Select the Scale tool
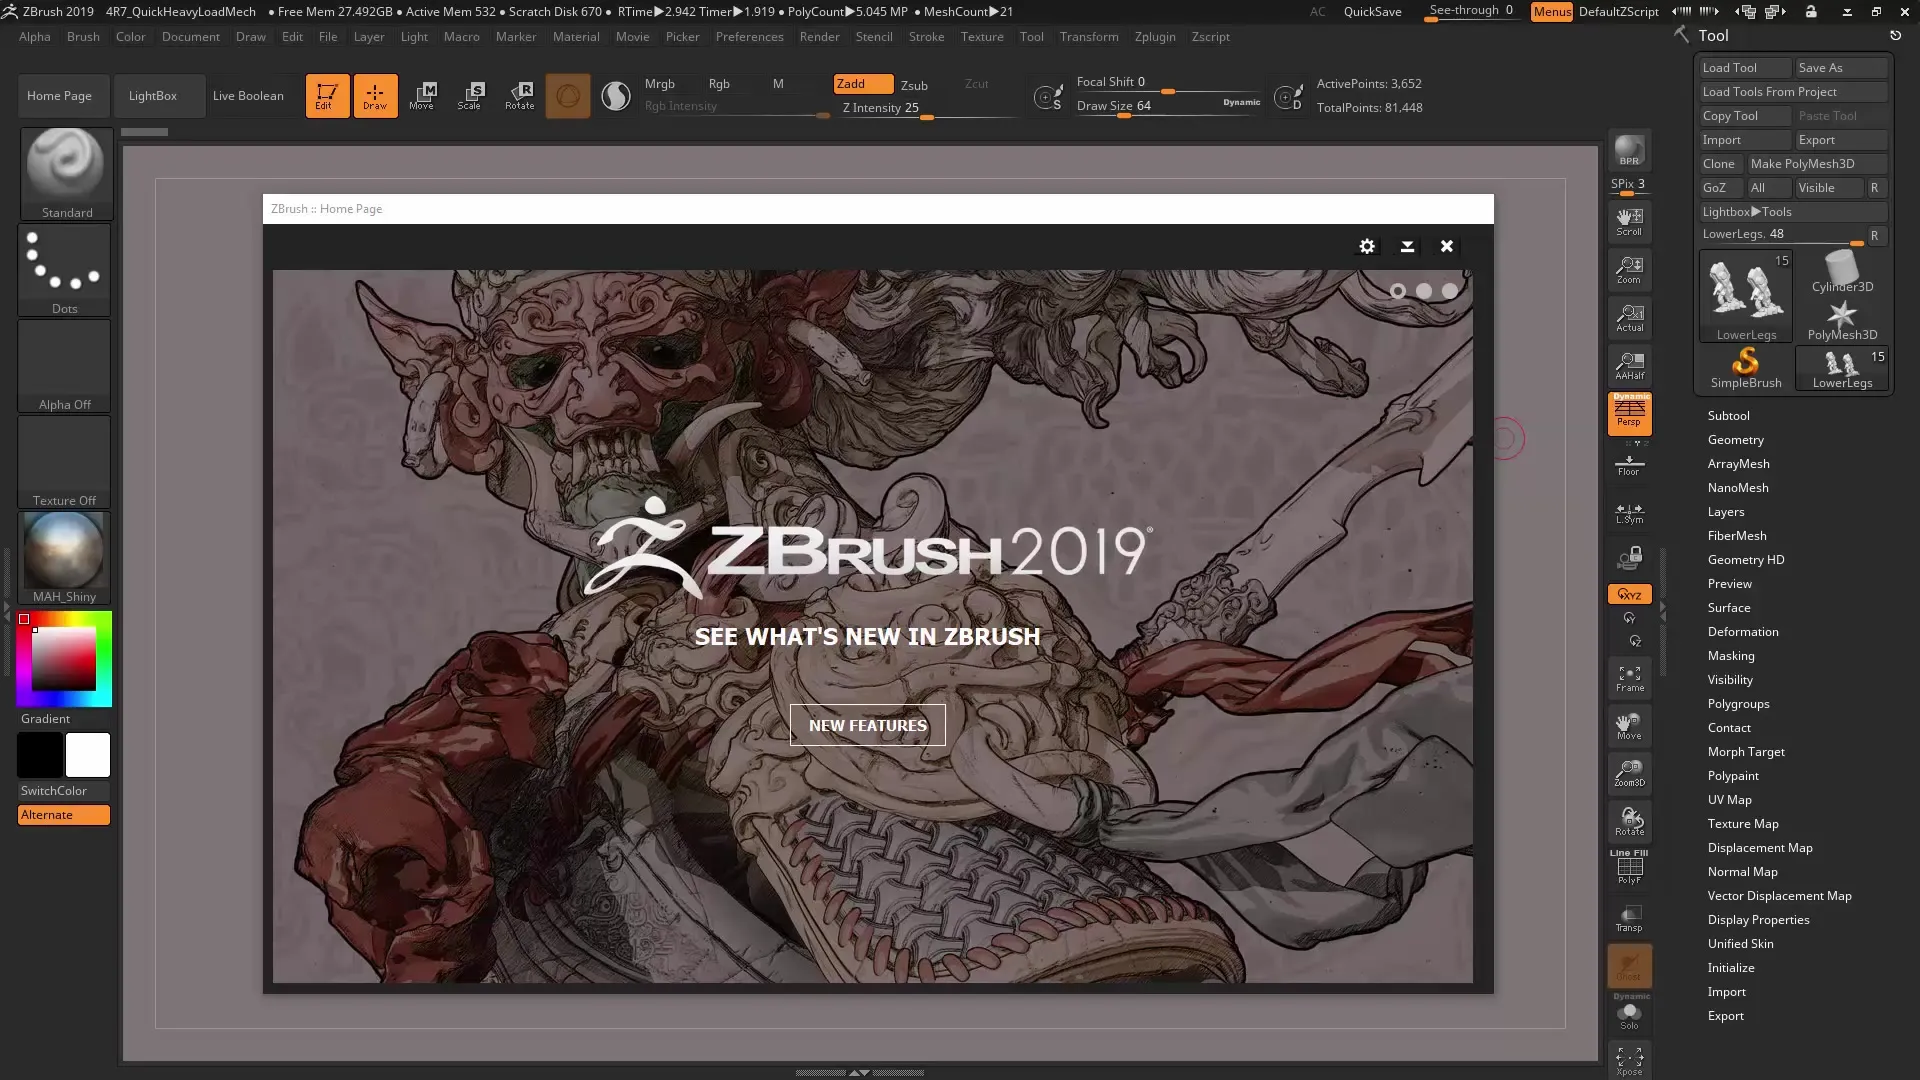This screenshot has height=1080, width=1920. coord(470,96)
